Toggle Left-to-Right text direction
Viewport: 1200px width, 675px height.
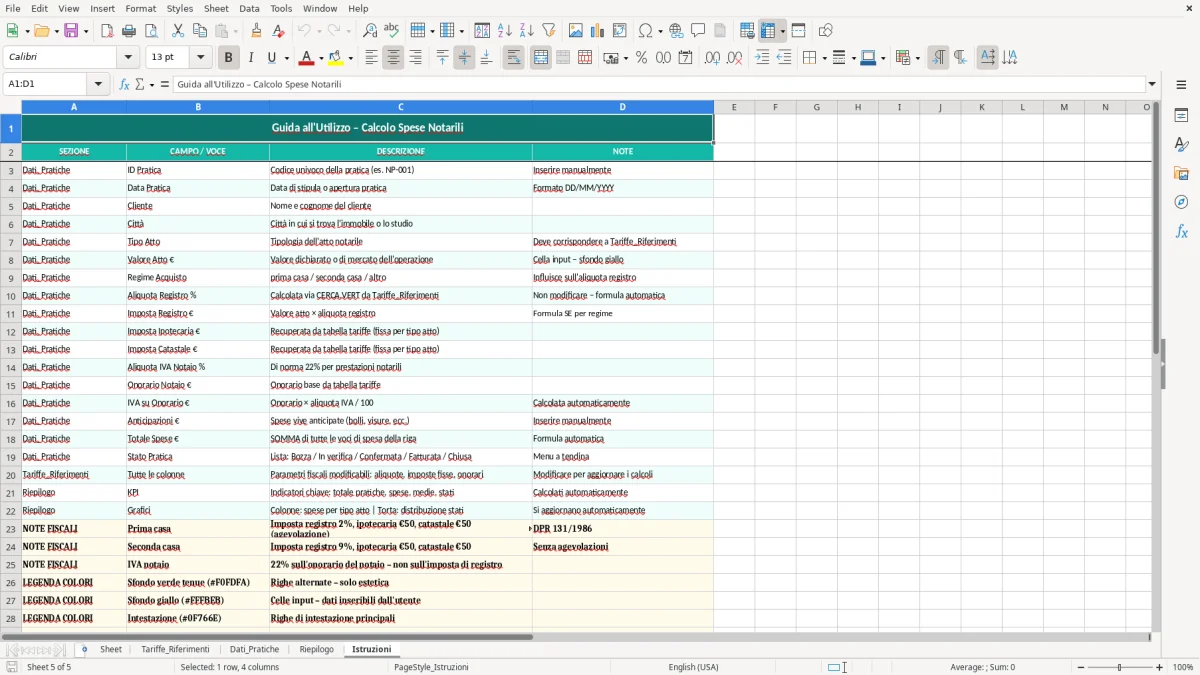938,58
